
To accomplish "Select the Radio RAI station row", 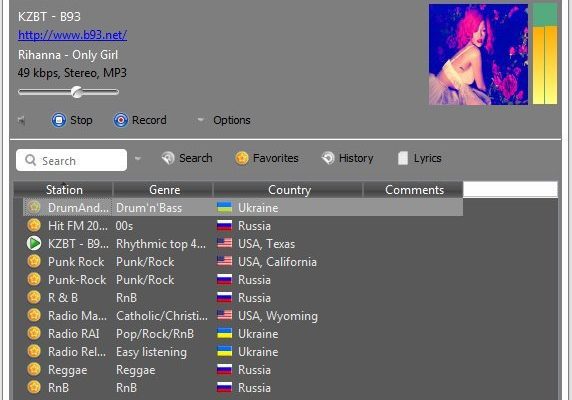I will coord(243,334).
